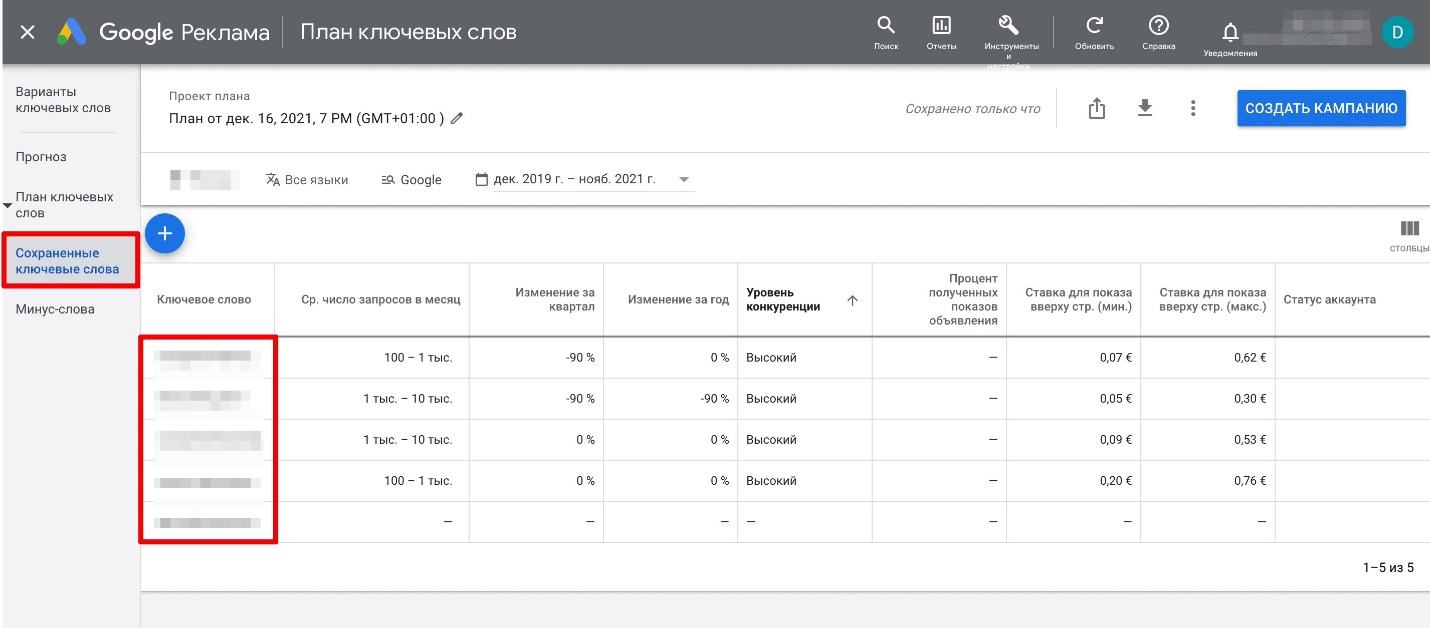
Task: Open the Справка help icon
Action: coord(1158,26)
